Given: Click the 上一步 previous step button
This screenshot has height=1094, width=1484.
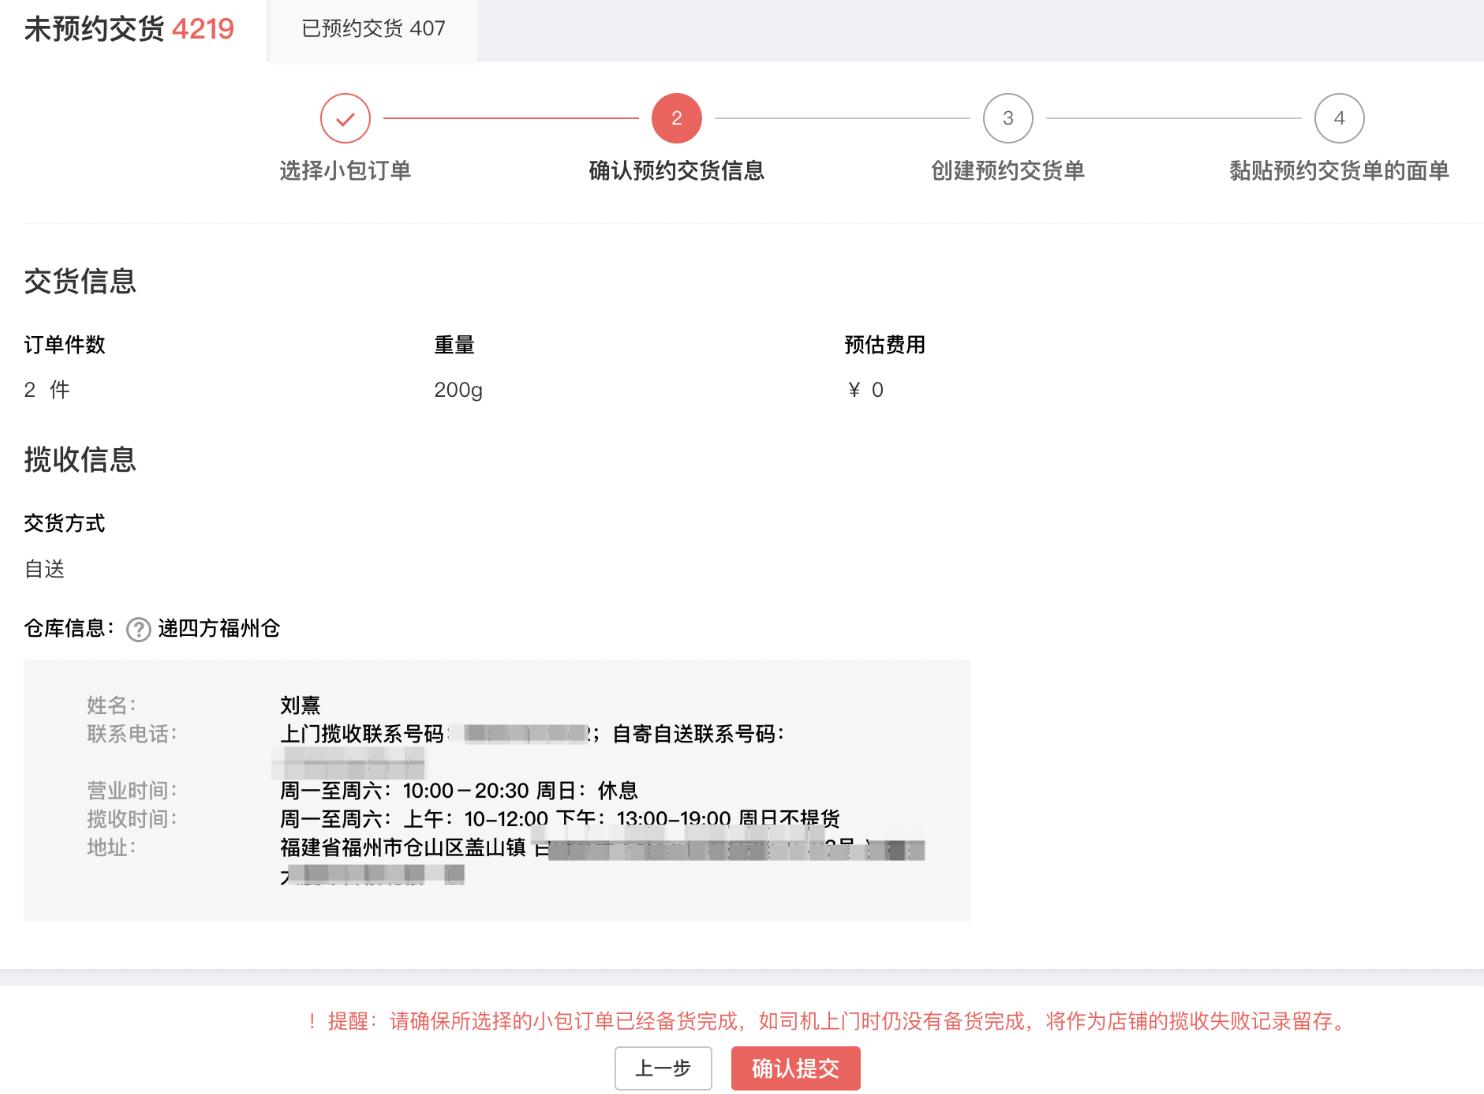Looking at the screenshot, I should point(662,1068).
